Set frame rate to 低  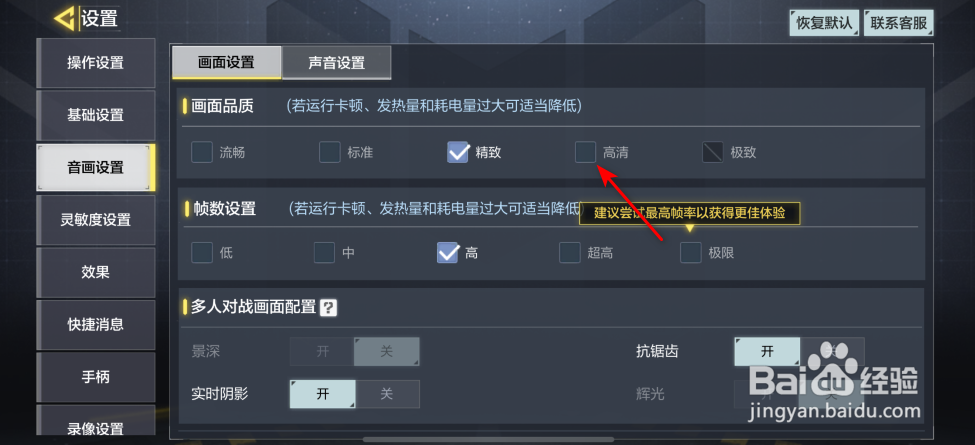pos(201,253)
